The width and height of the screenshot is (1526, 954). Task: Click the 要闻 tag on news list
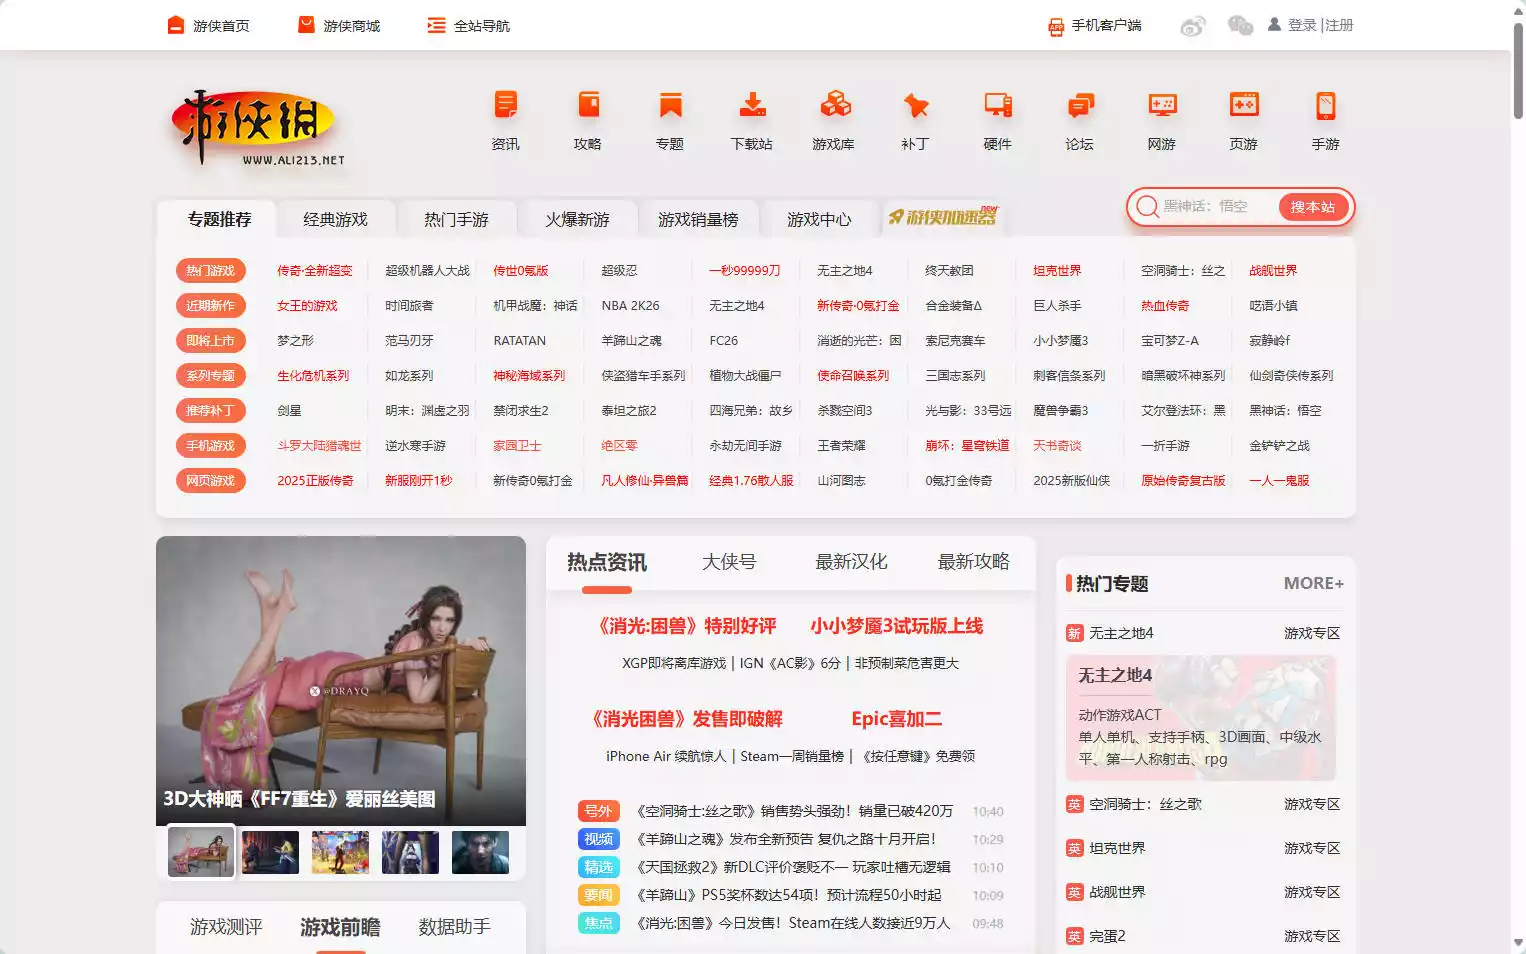click(x=598, y=895)
